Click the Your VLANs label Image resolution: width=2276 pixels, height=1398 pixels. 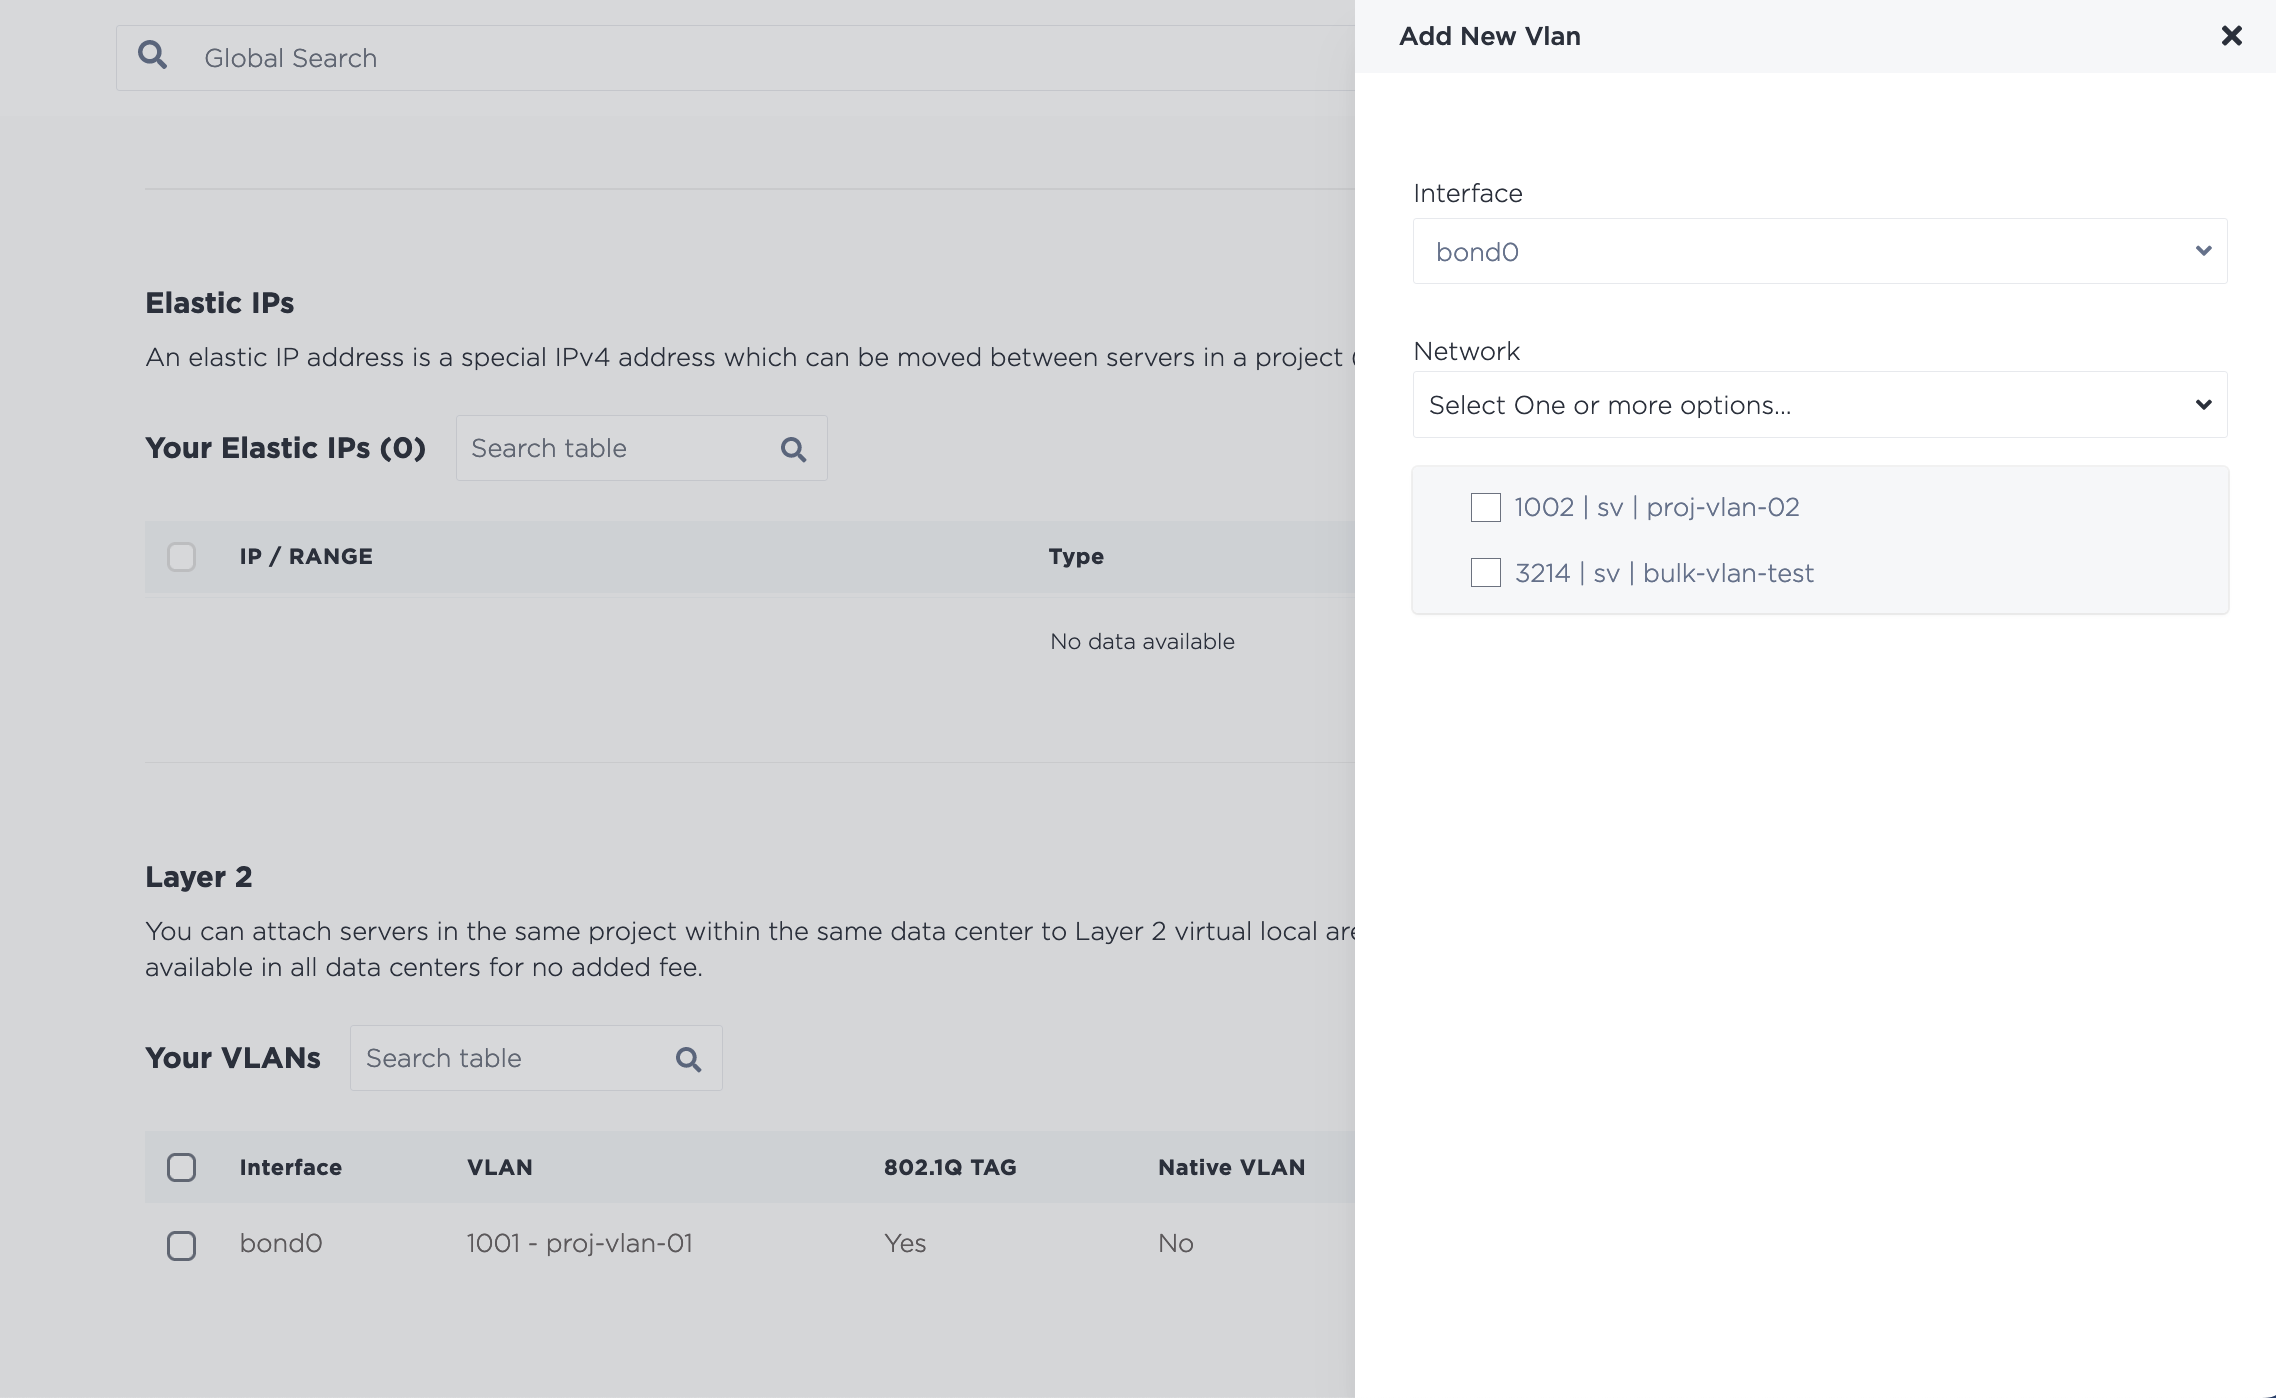pyautogui.click(x=233, y=1058)
